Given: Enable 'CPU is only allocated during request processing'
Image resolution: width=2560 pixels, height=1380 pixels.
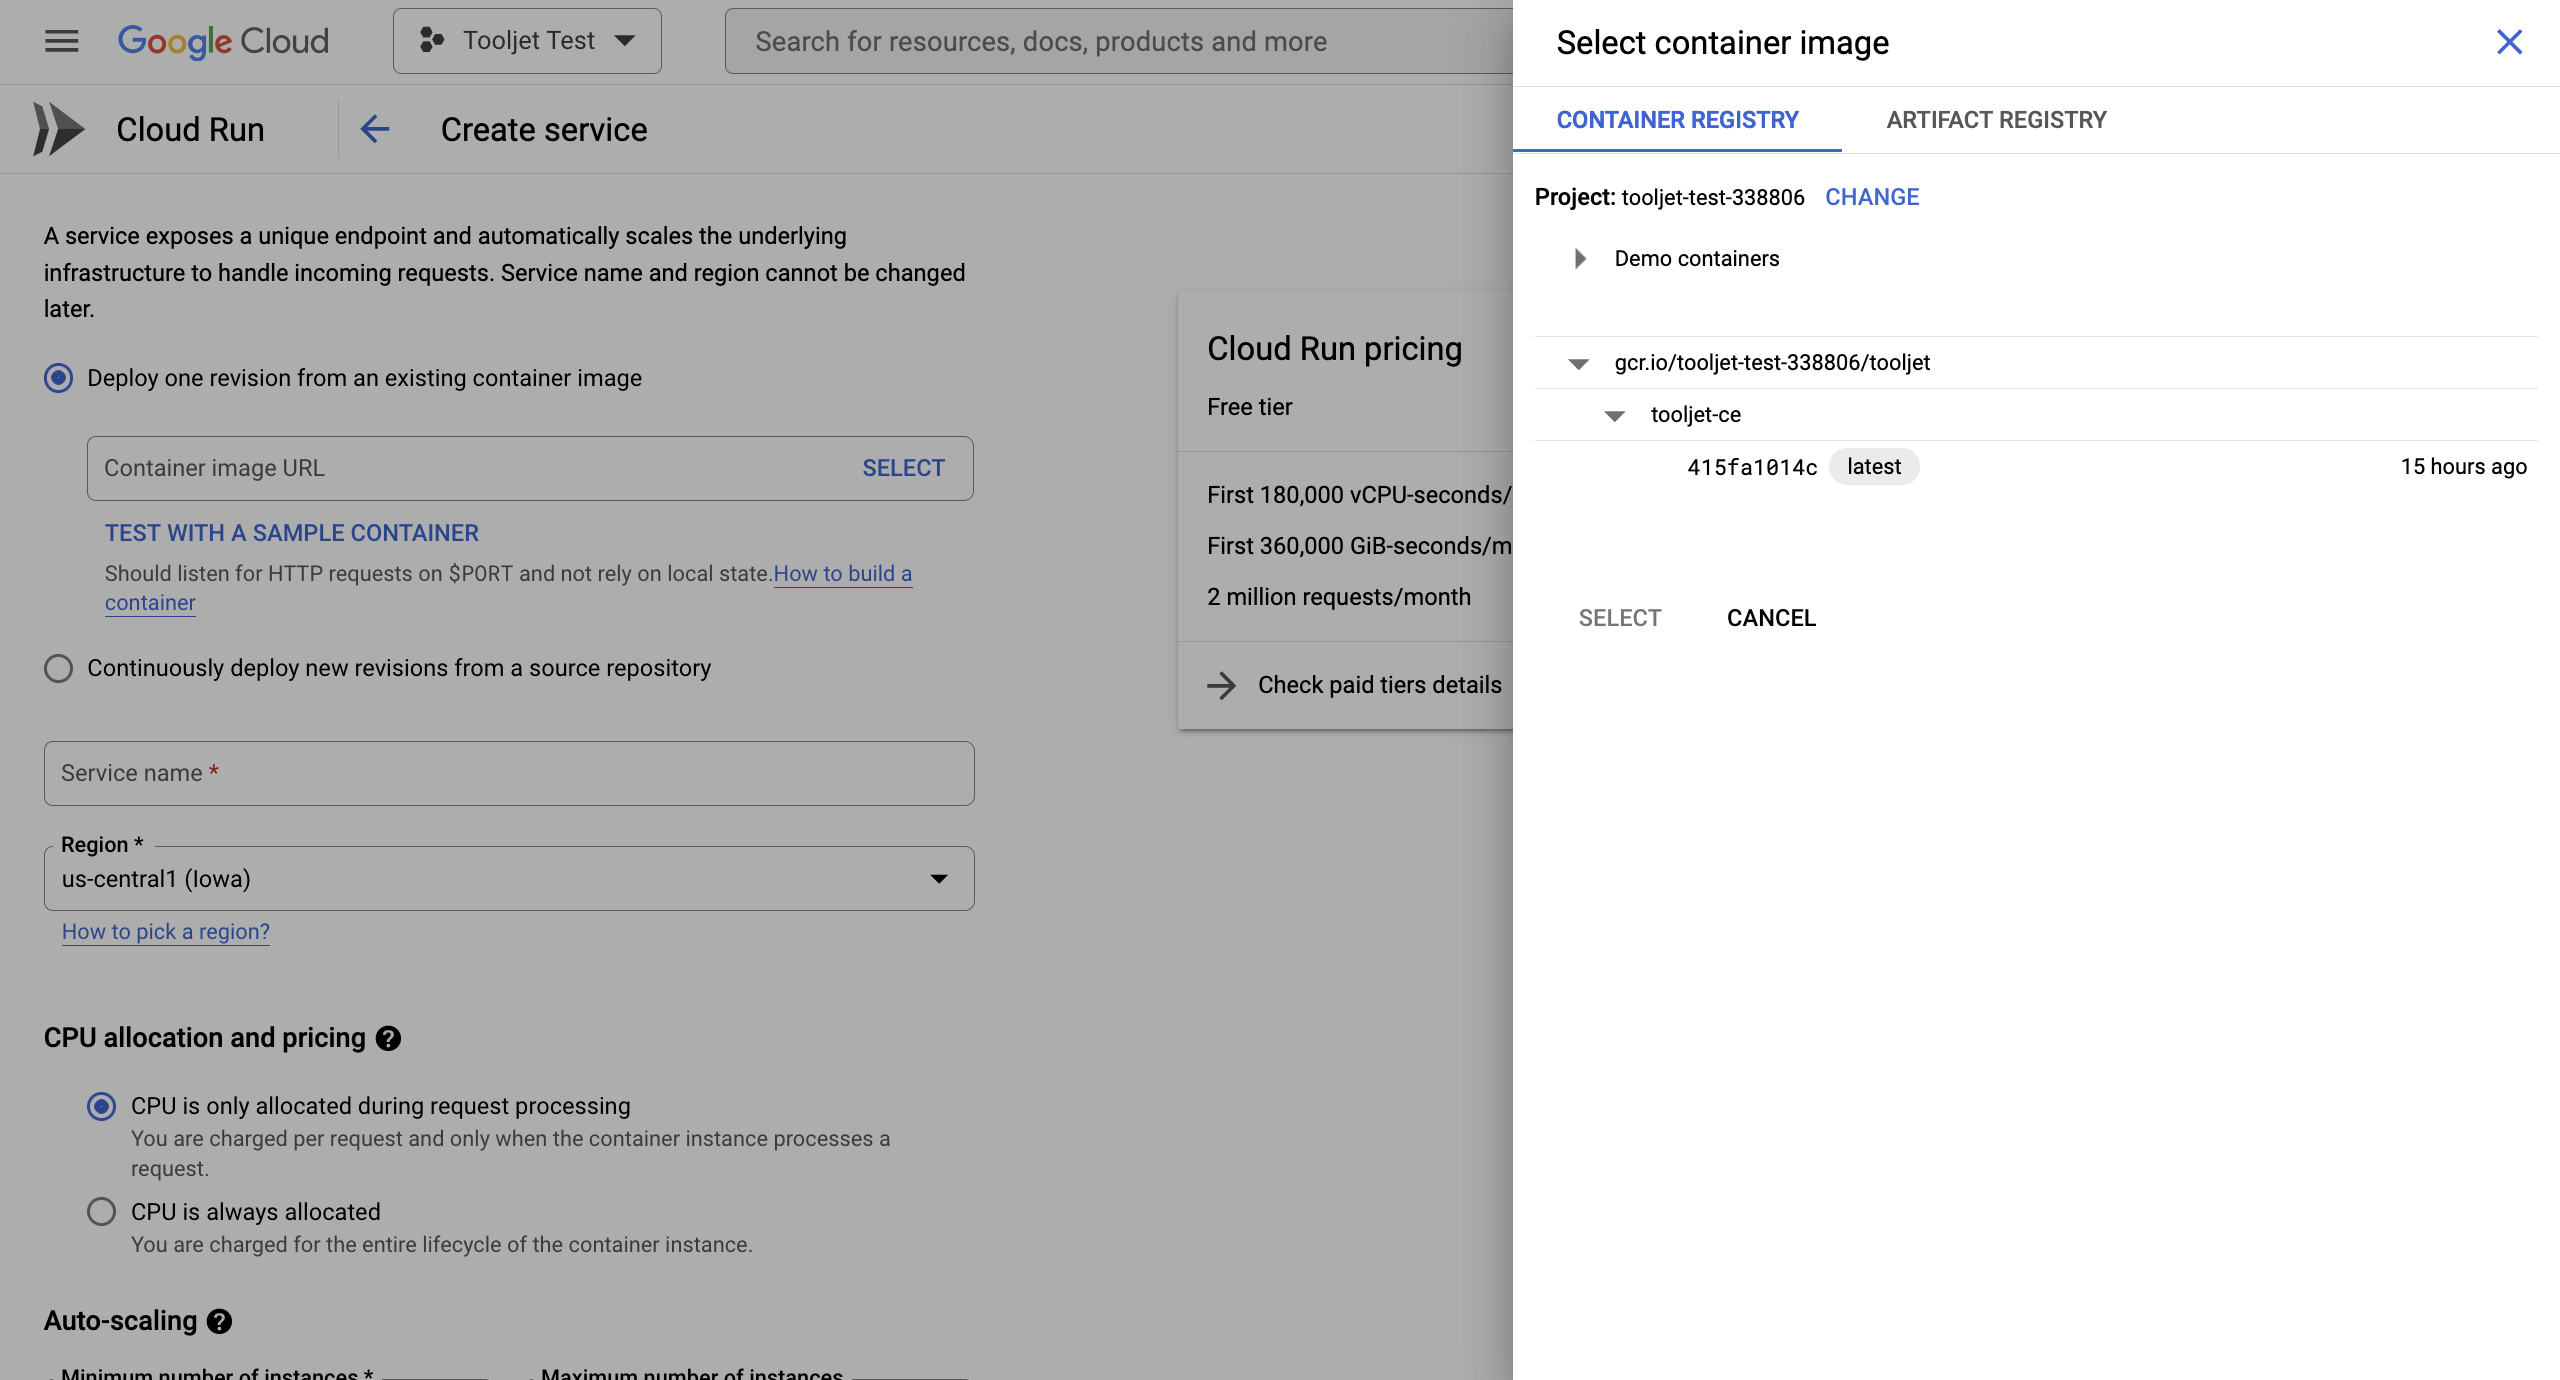Looking at the screenshot, I should click(100, 1105).
